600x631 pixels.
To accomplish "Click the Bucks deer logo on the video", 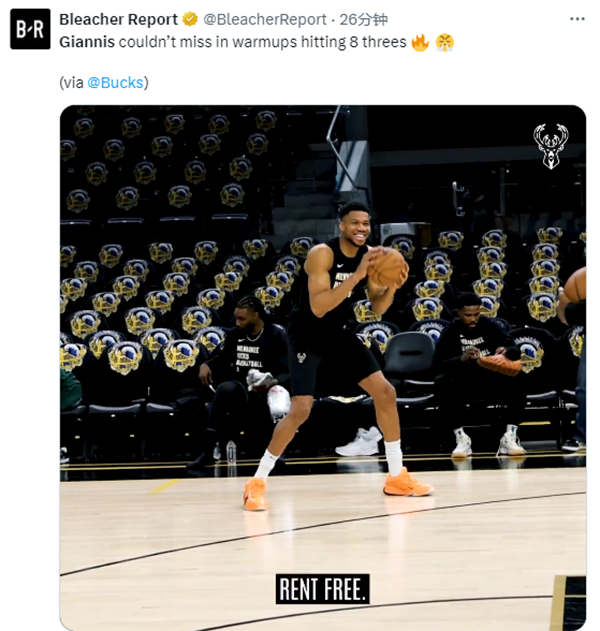I will click(547, 145).
